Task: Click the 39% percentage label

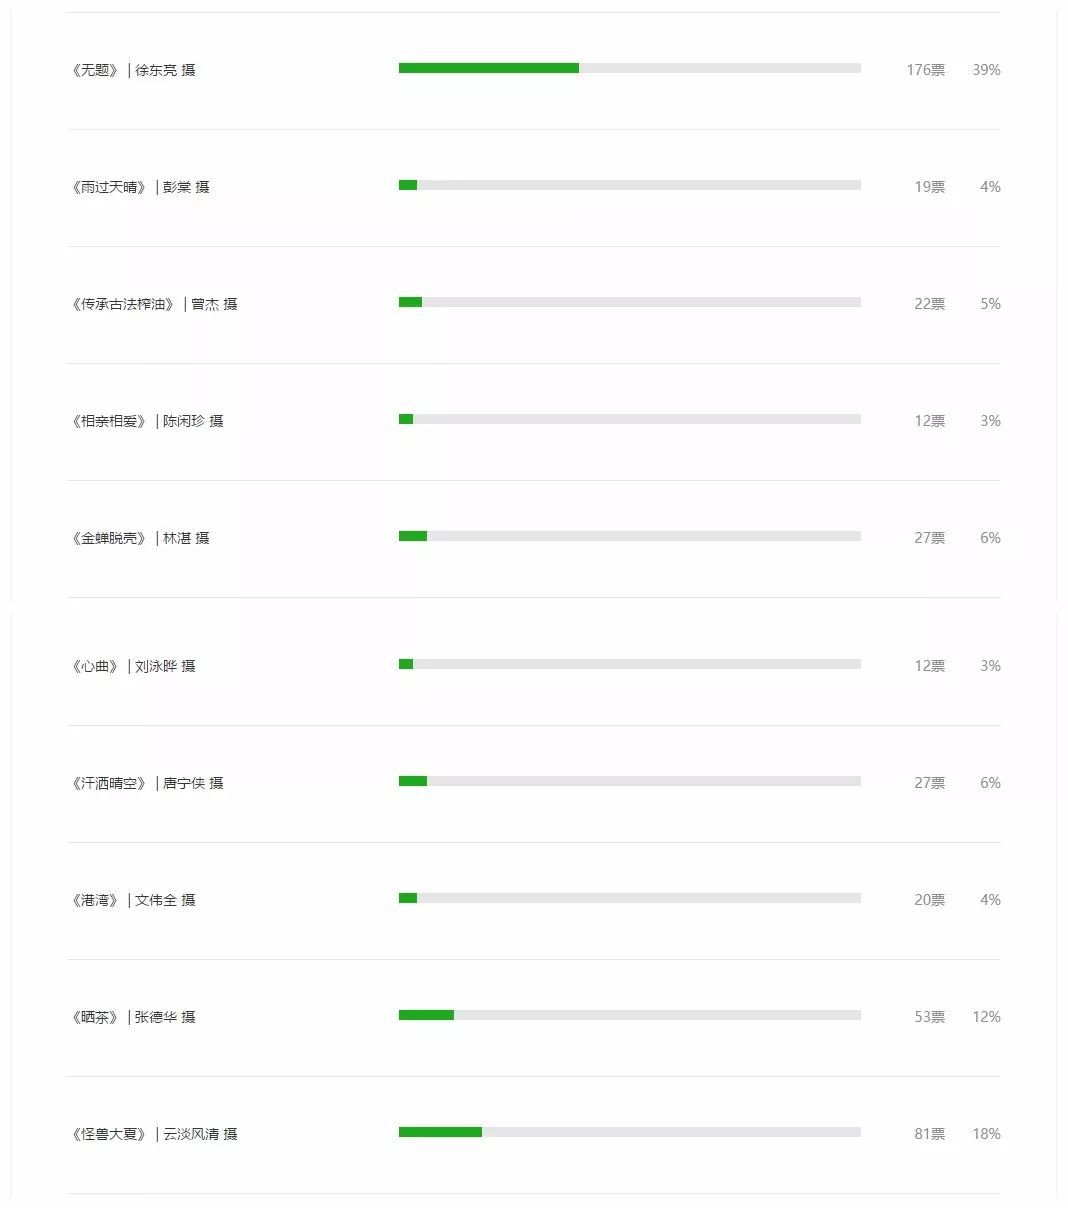Action: point(986,70)
